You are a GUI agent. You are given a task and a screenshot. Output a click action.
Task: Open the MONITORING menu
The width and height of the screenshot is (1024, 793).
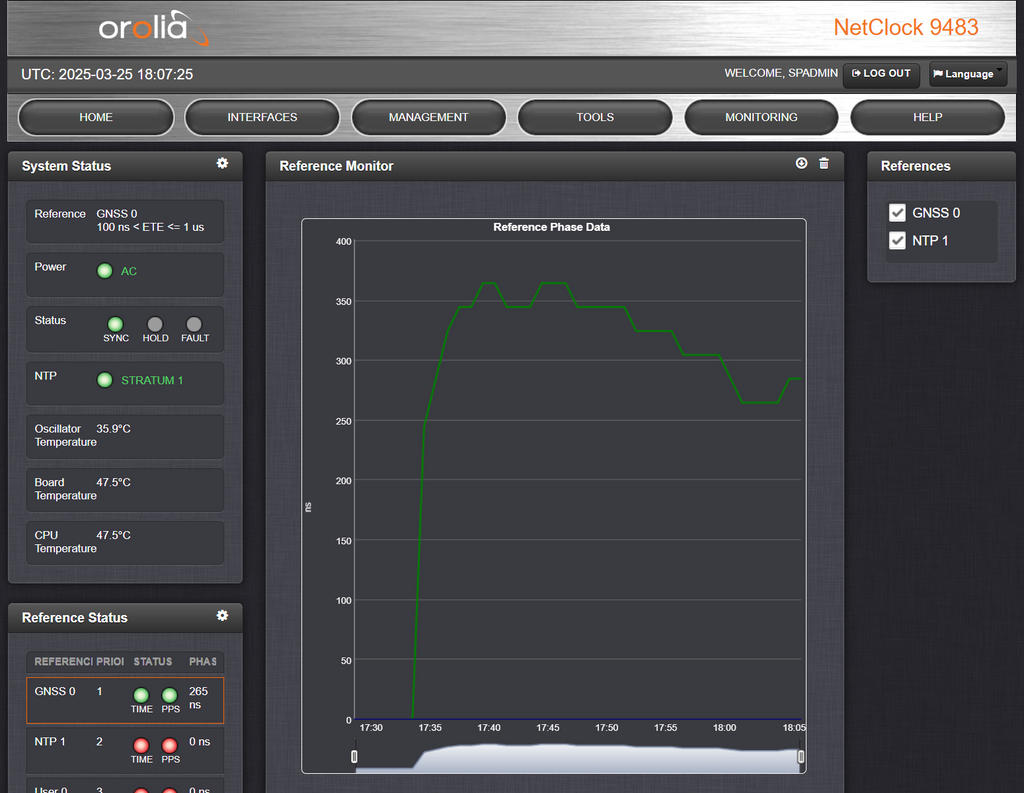761,118
